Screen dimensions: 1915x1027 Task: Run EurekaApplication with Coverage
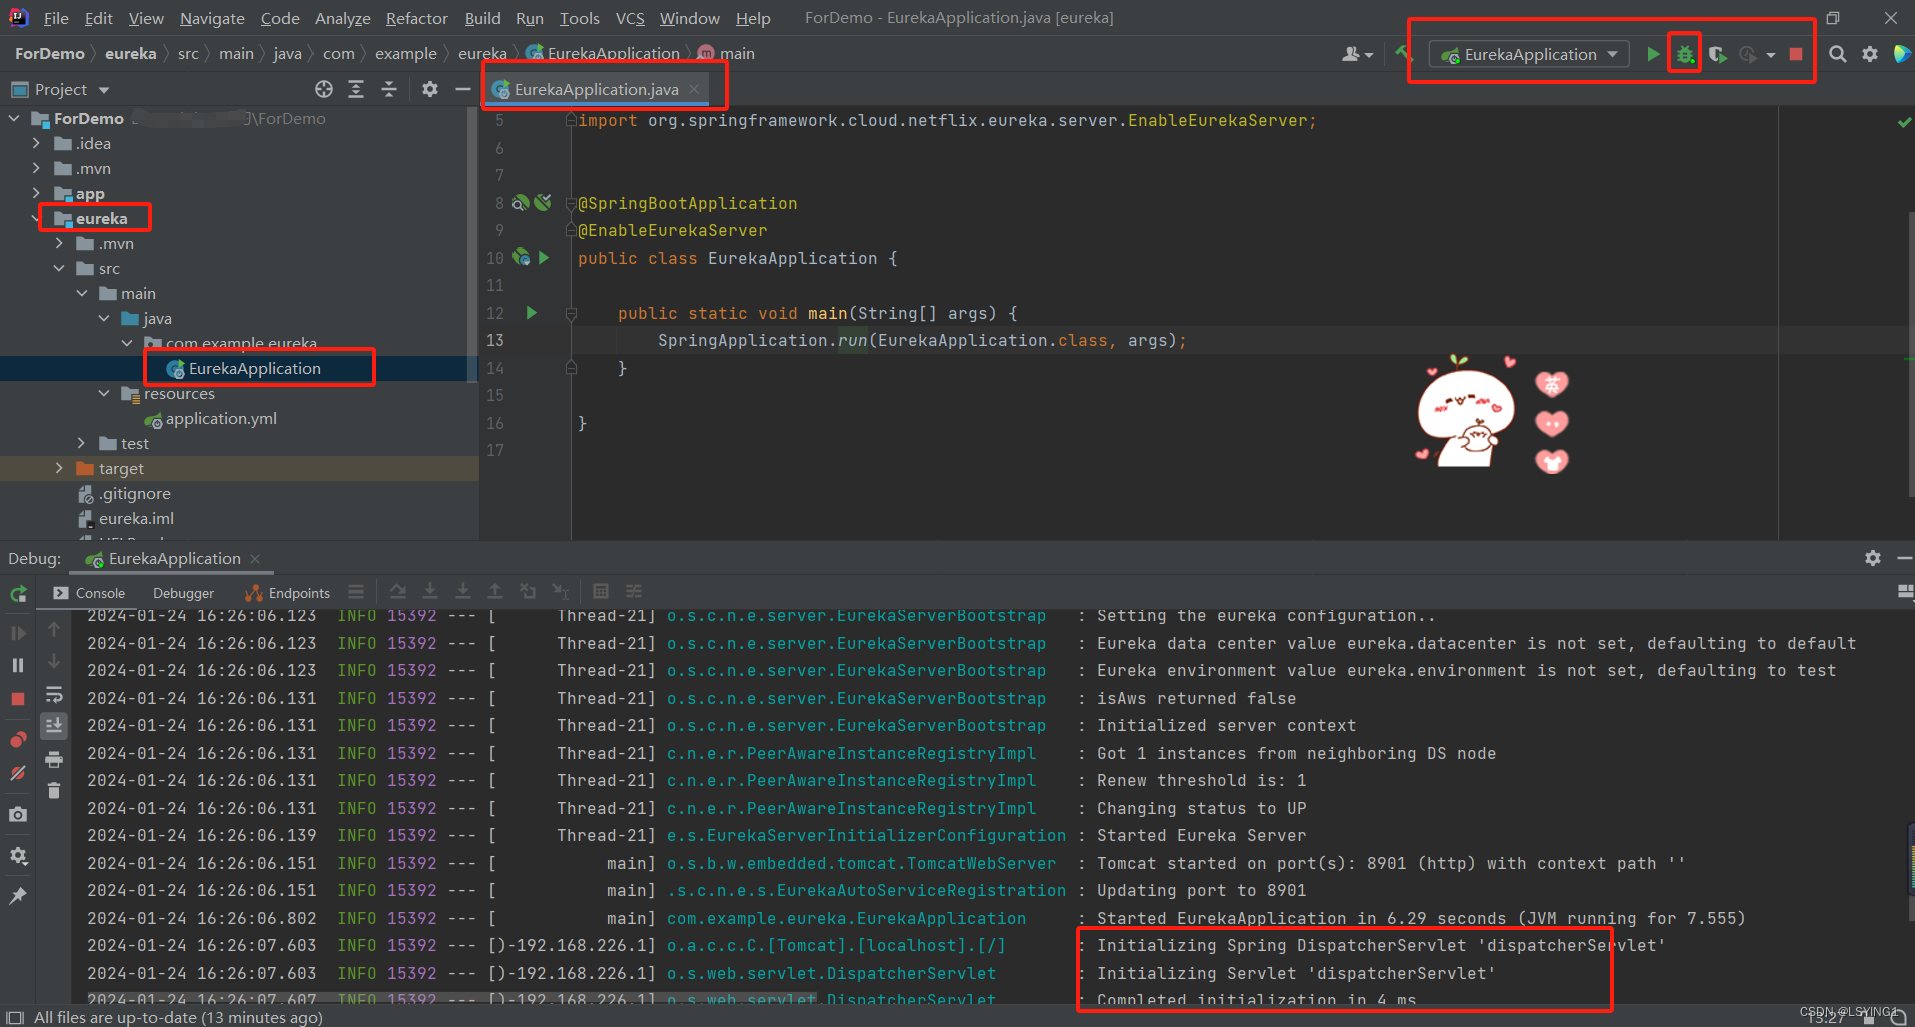point(1717,54)
